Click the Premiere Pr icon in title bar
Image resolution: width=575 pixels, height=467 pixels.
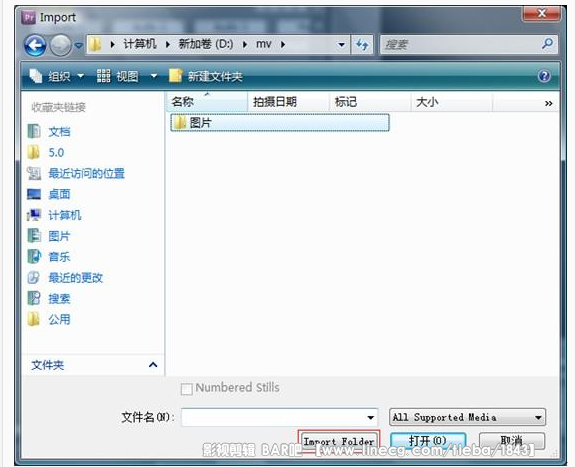click(28, 17)
